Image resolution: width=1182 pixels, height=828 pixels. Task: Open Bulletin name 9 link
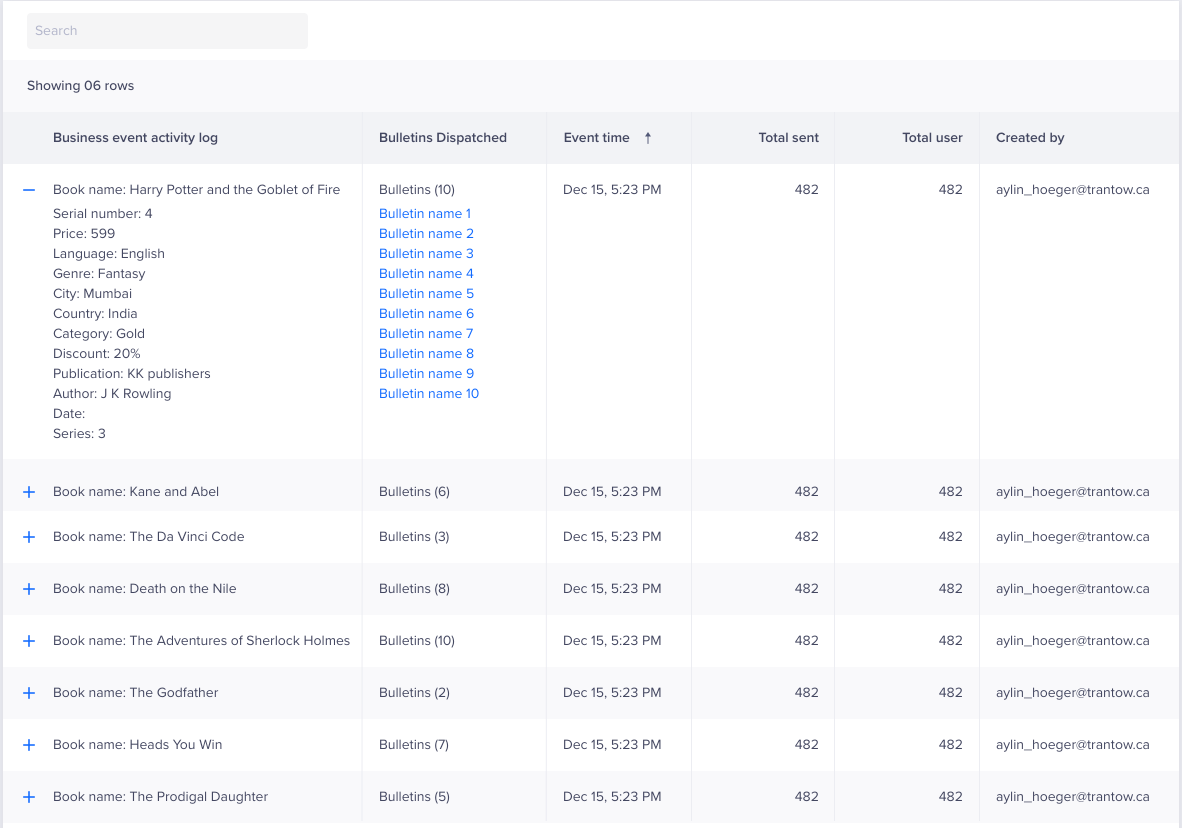coord(426,373)
